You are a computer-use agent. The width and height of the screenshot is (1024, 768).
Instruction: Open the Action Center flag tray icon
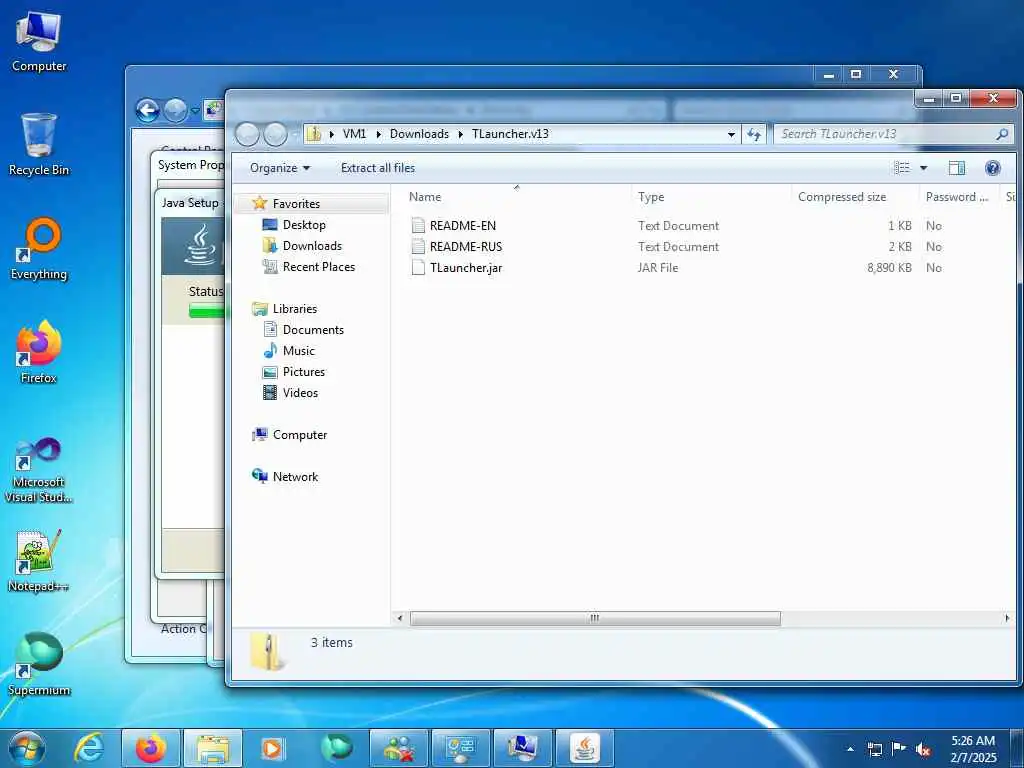[x=899, y=748]
